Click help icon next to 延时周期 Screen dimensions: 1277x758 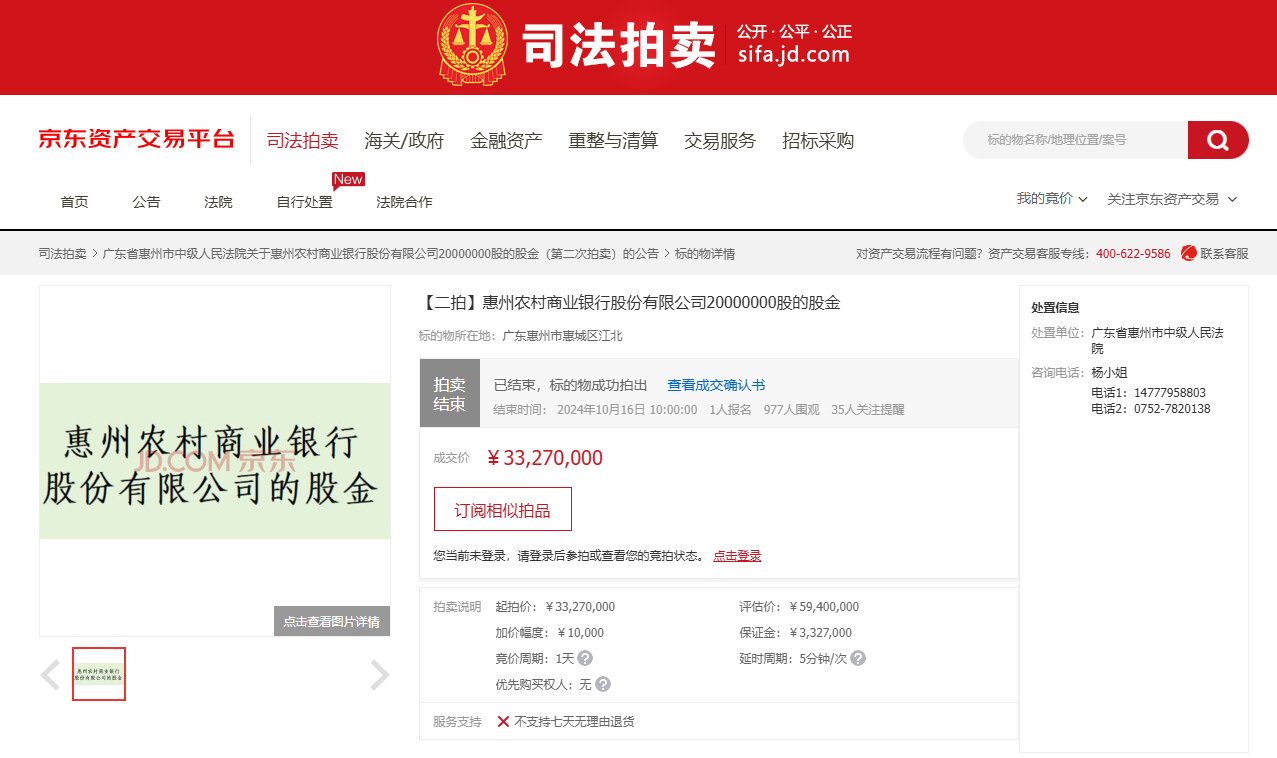coord(858,658)
